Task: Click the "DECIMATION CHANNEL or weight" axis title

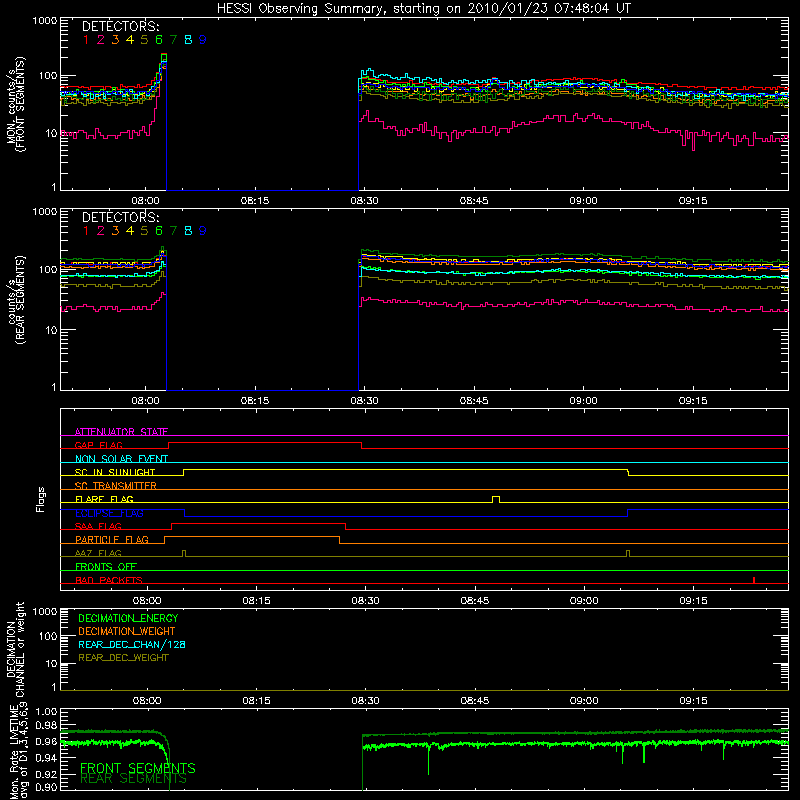Action: 15,649
